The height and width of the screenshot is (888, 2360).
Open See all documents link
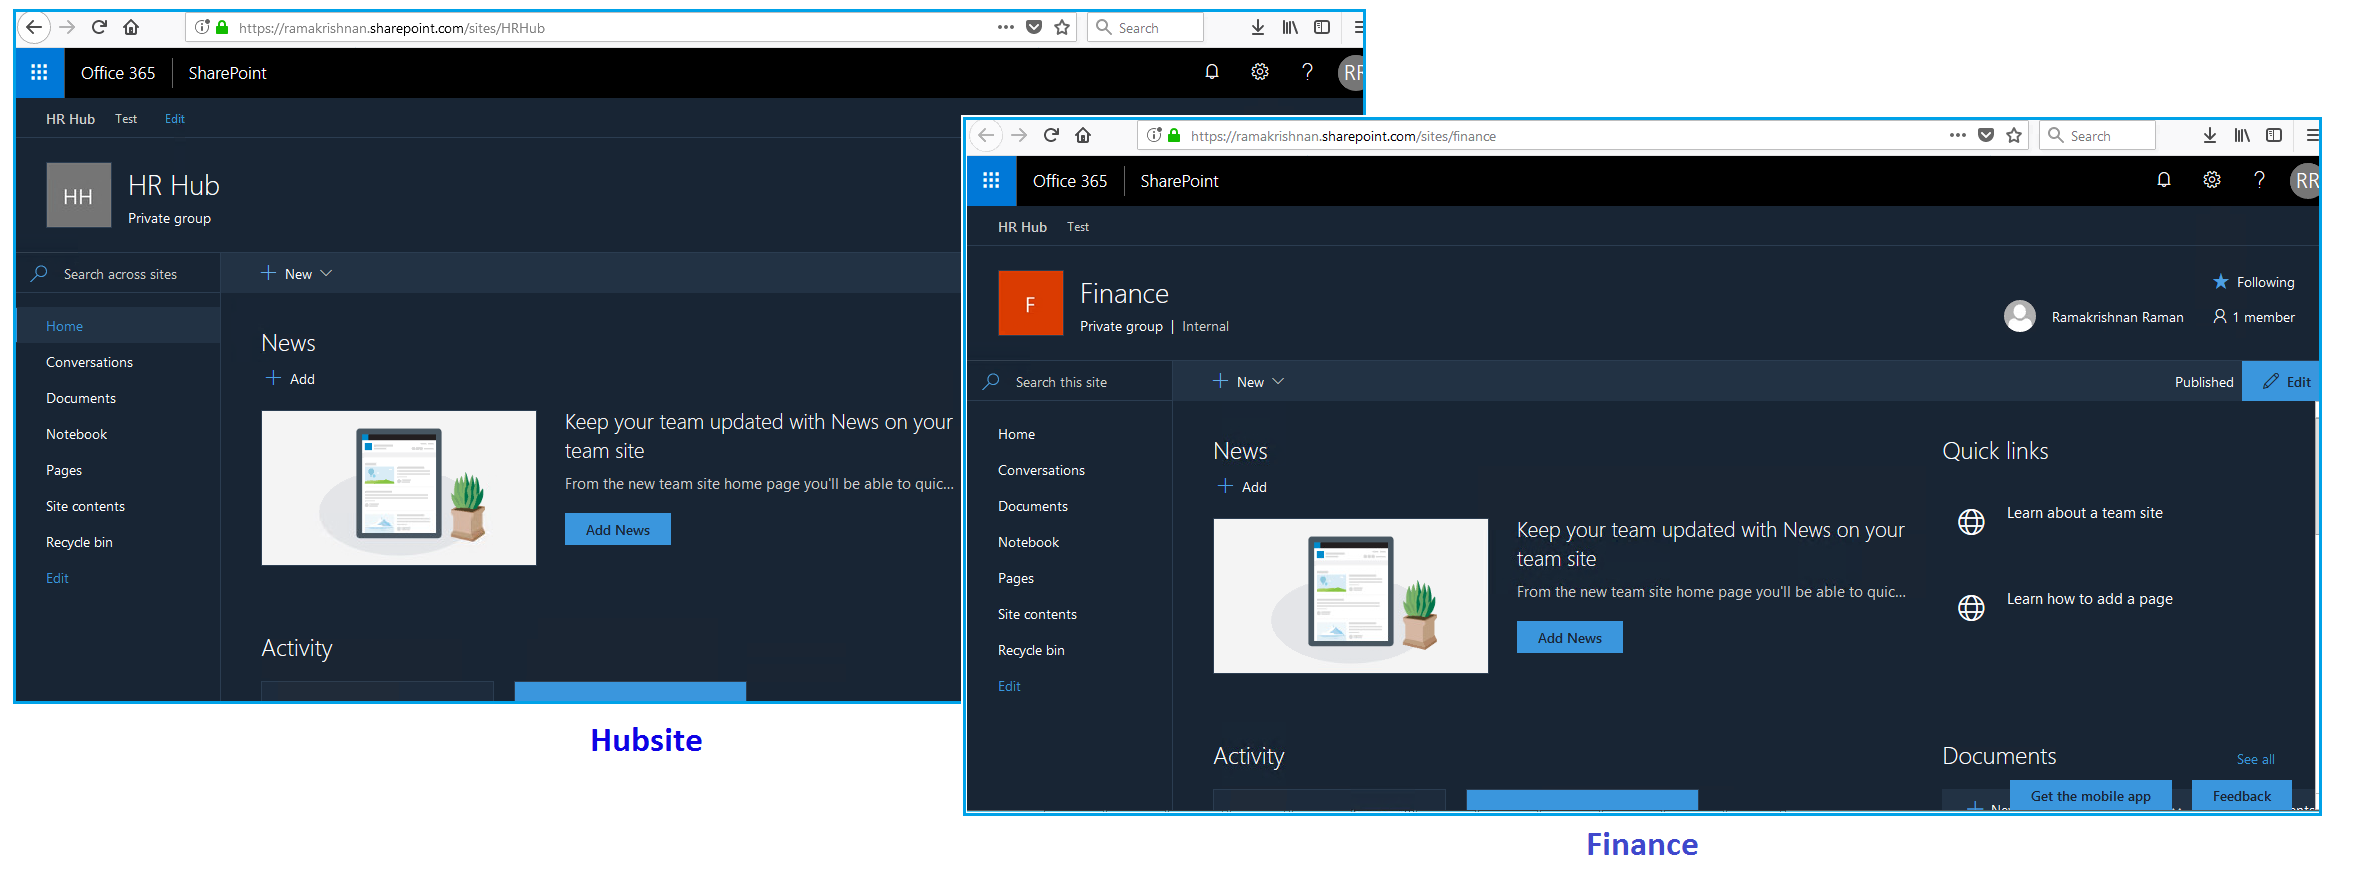pos(2256,759)
